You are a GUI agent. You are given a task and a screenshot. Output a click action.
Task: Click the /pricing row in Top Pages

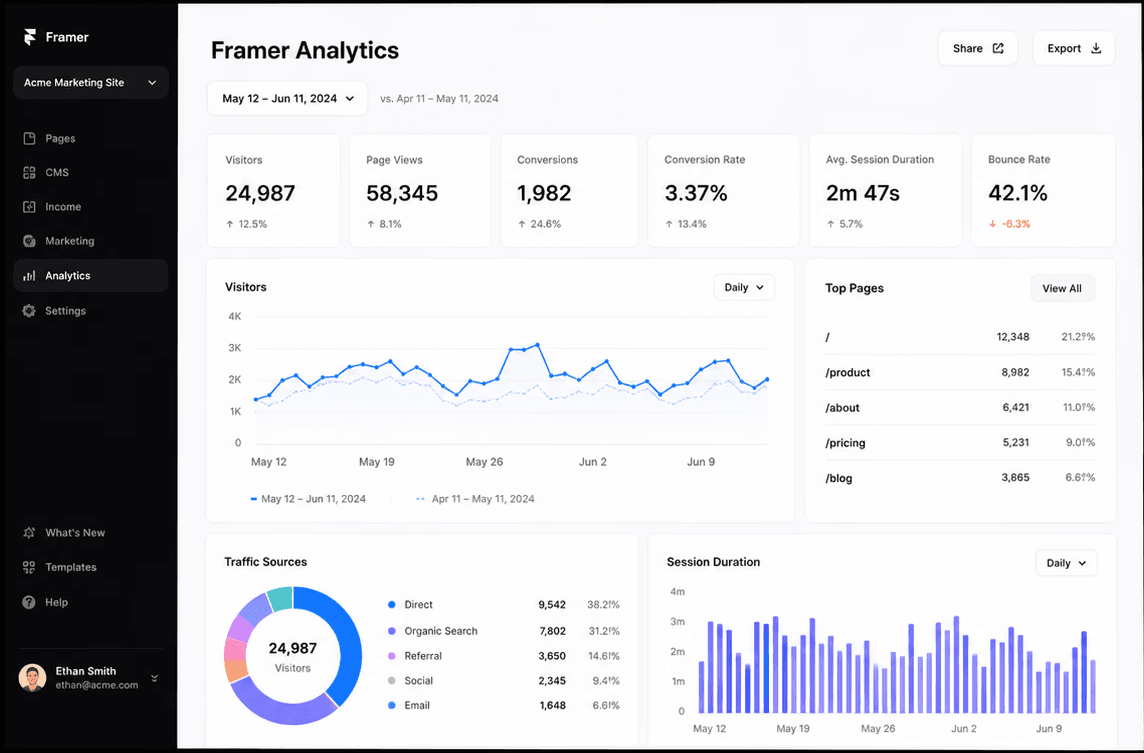(960, 442)
